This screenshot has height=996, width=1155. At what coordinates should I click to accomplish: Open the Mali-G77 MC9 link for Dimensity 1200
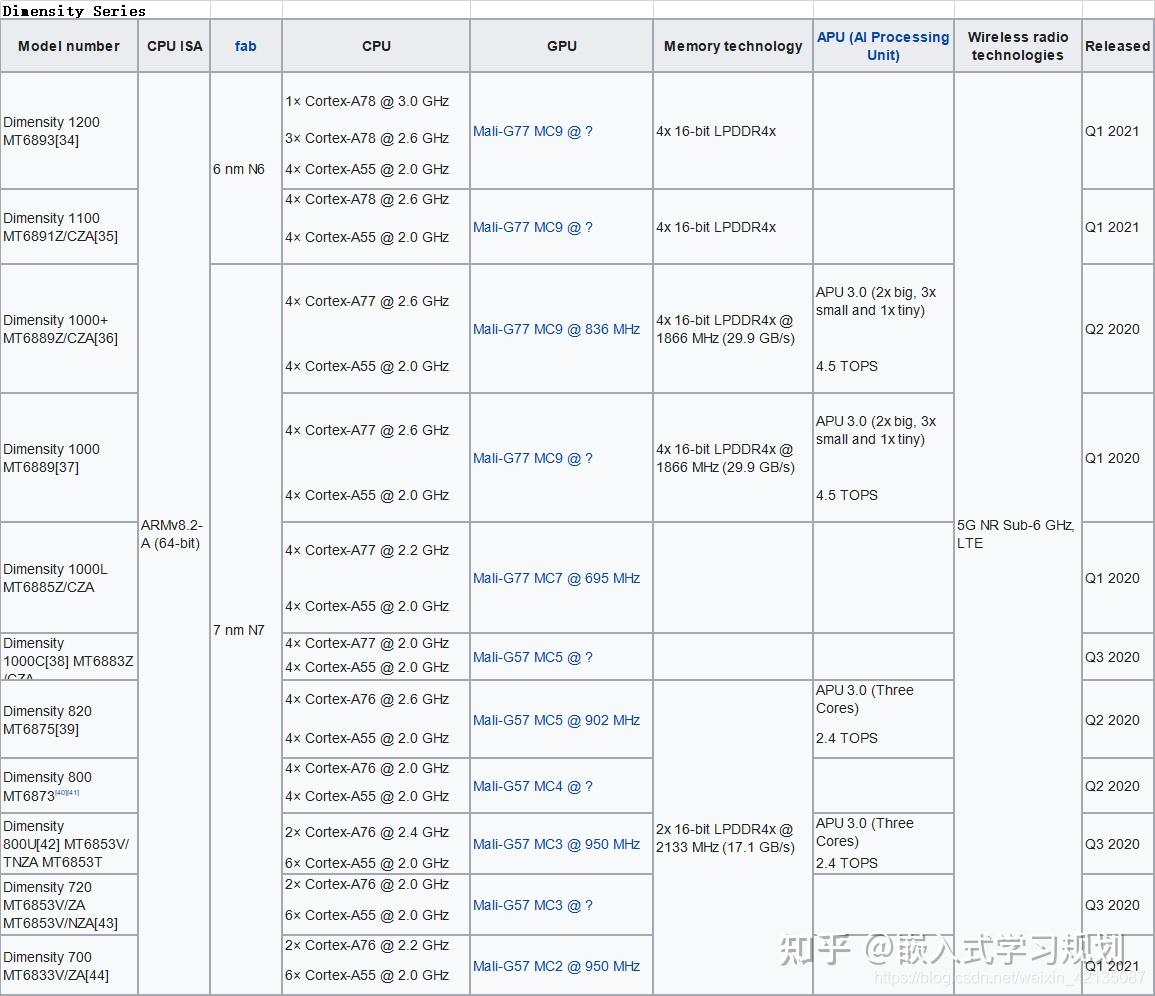coord(532,131)
